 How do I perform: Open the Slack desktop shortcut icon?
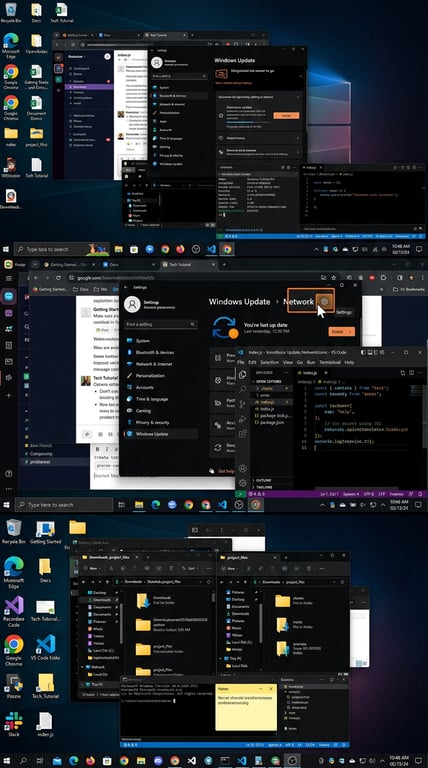(13, 721)
